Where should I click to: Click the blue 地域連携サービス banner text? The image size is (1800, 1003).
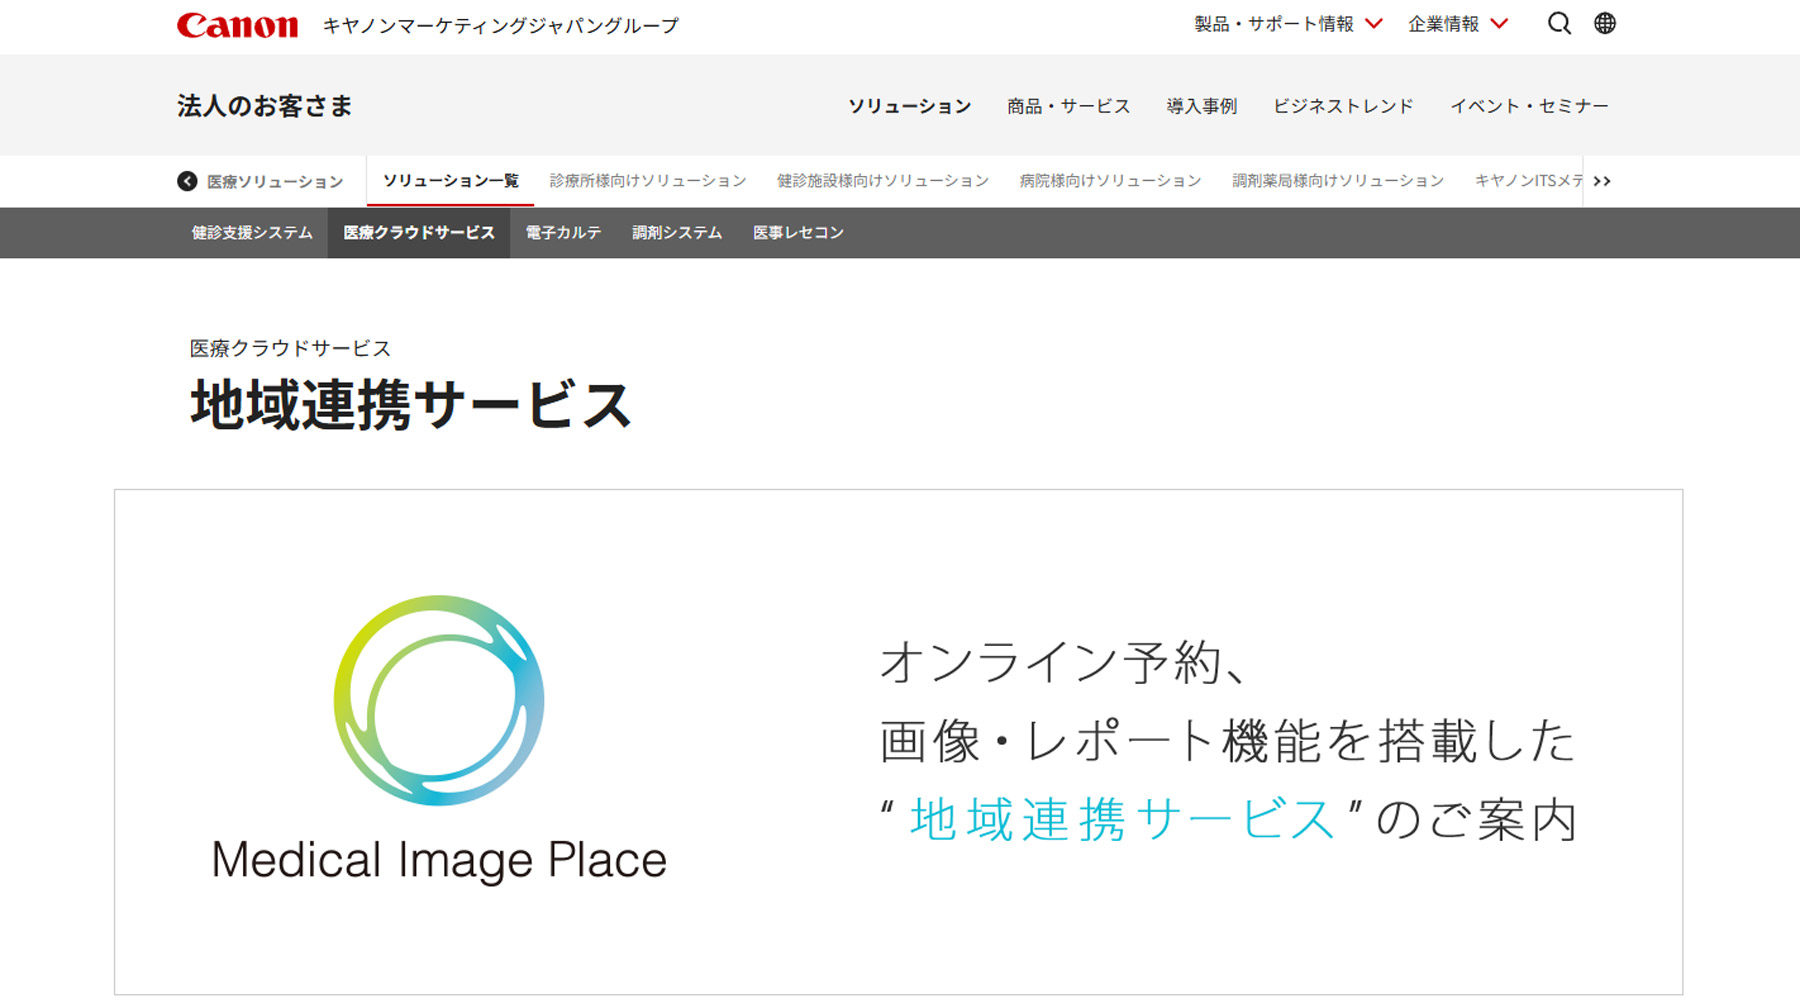tap(1122, 820)
